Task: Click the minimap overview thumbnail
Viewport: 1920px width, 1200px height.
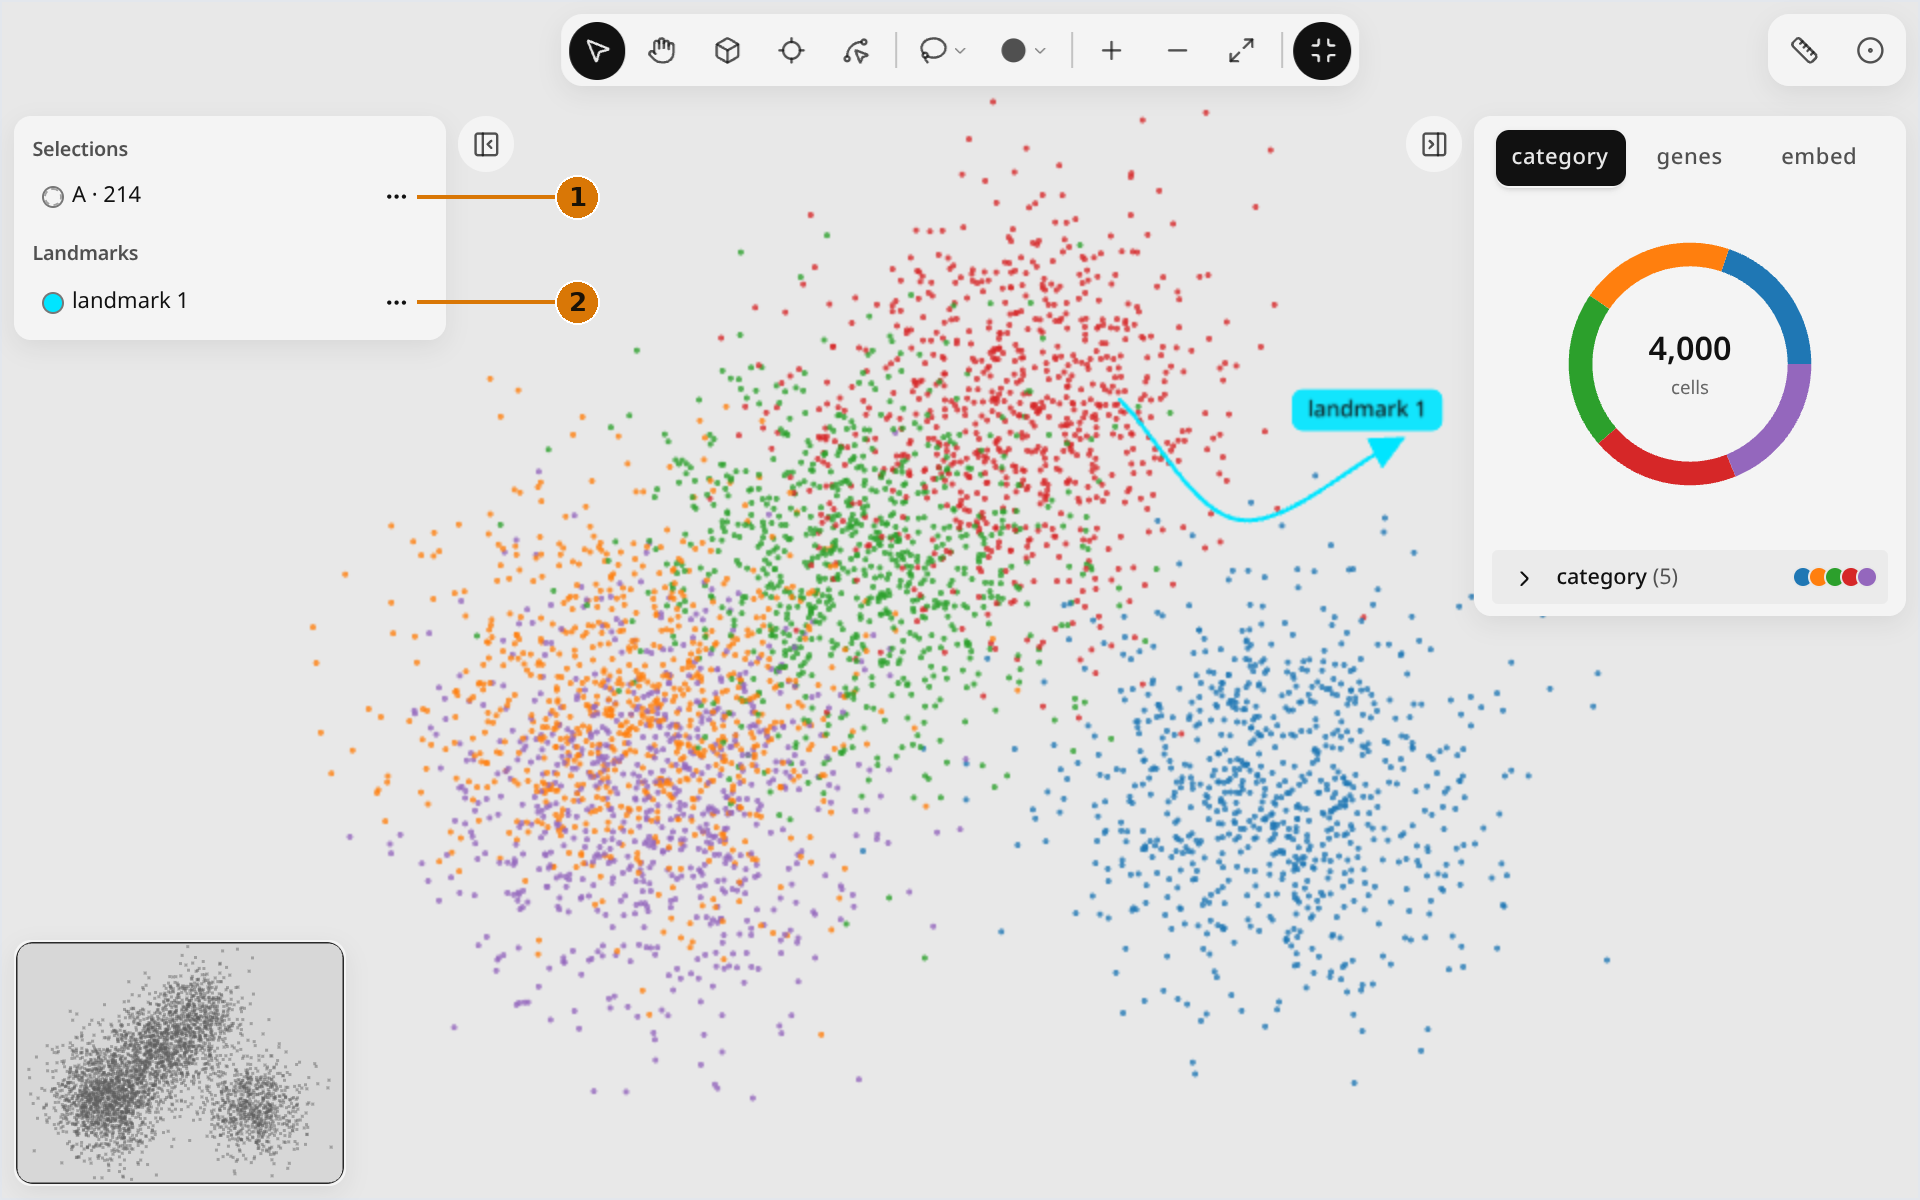Action: 180,1062
